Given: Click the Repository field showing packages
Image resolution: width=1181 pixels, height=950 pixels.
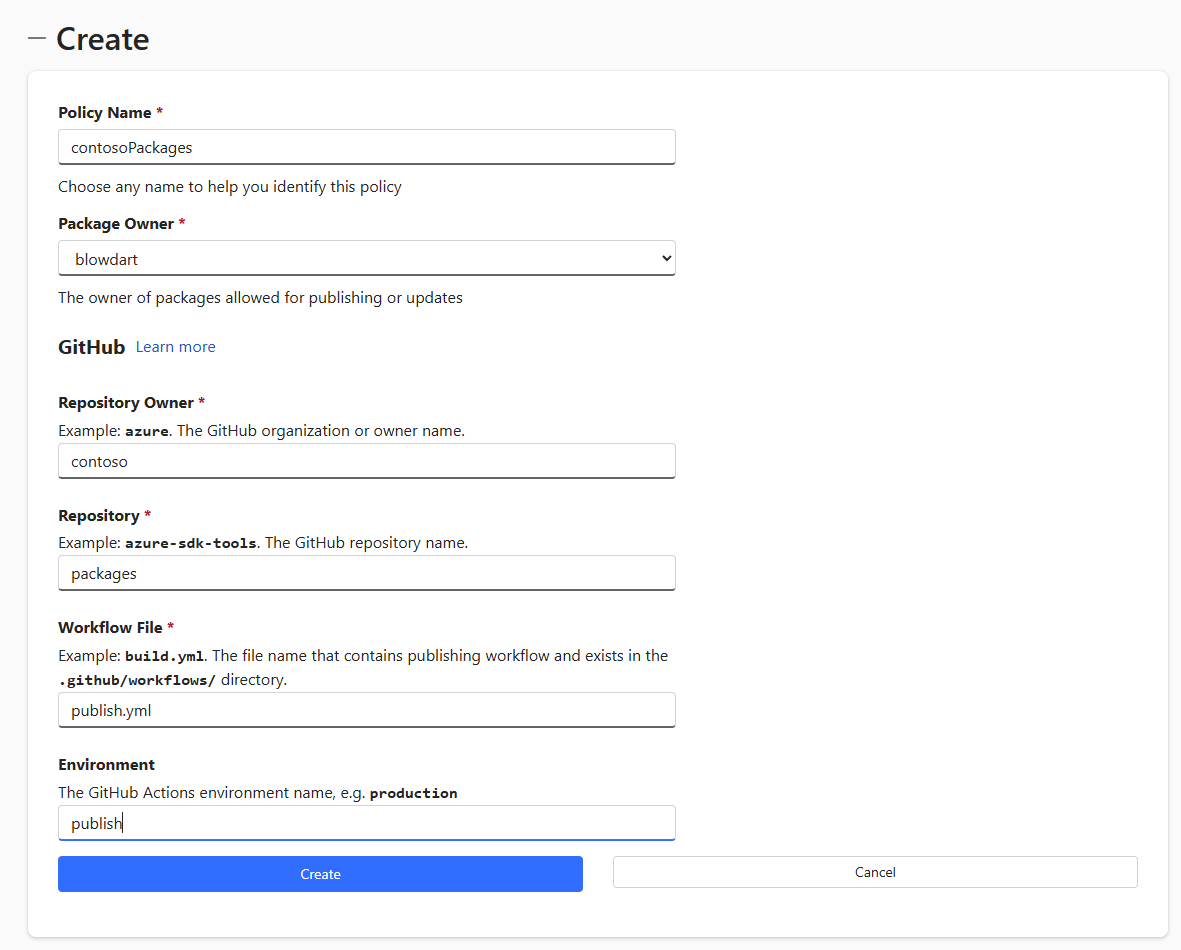Looking at the screenshot, I should click(x=366, y=573).
